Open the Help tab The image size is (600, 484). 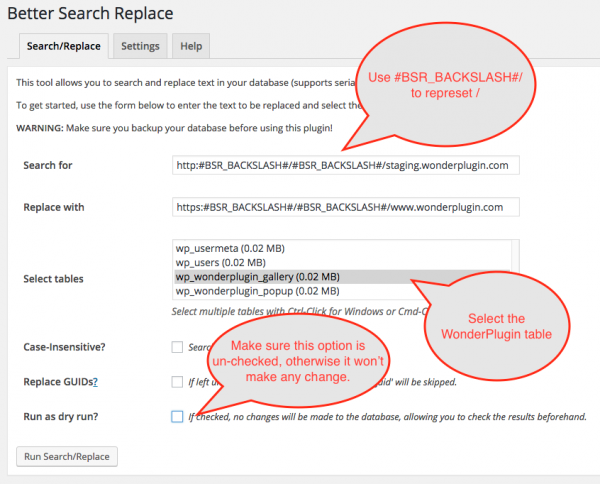(190, 46)
